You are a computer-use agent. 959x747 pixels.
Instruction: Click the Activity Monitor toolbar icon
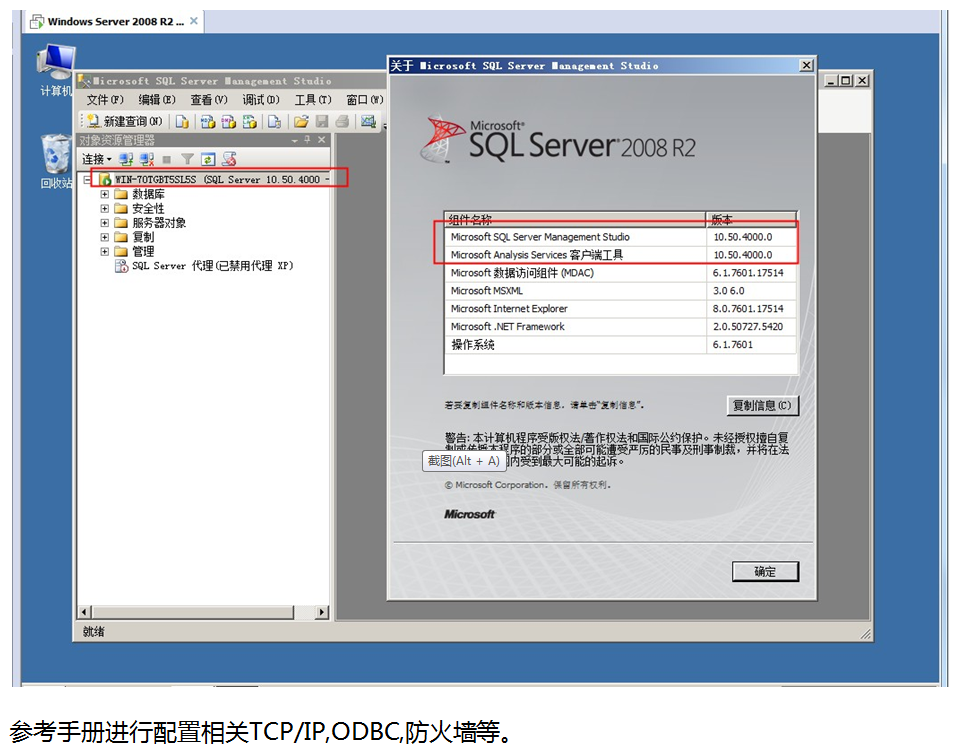pyautogui.click(x=368, y=121)
